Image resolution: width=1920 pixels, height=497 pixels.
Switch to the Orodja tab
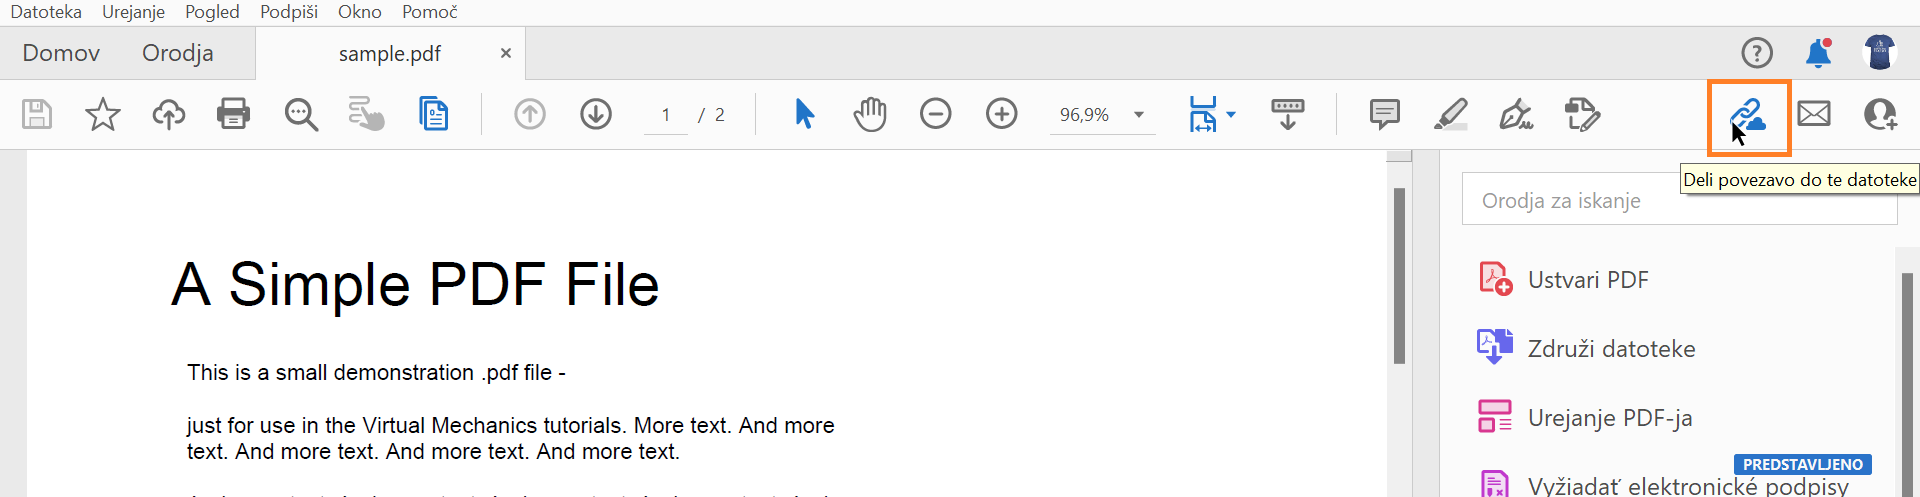click(178, 53)
